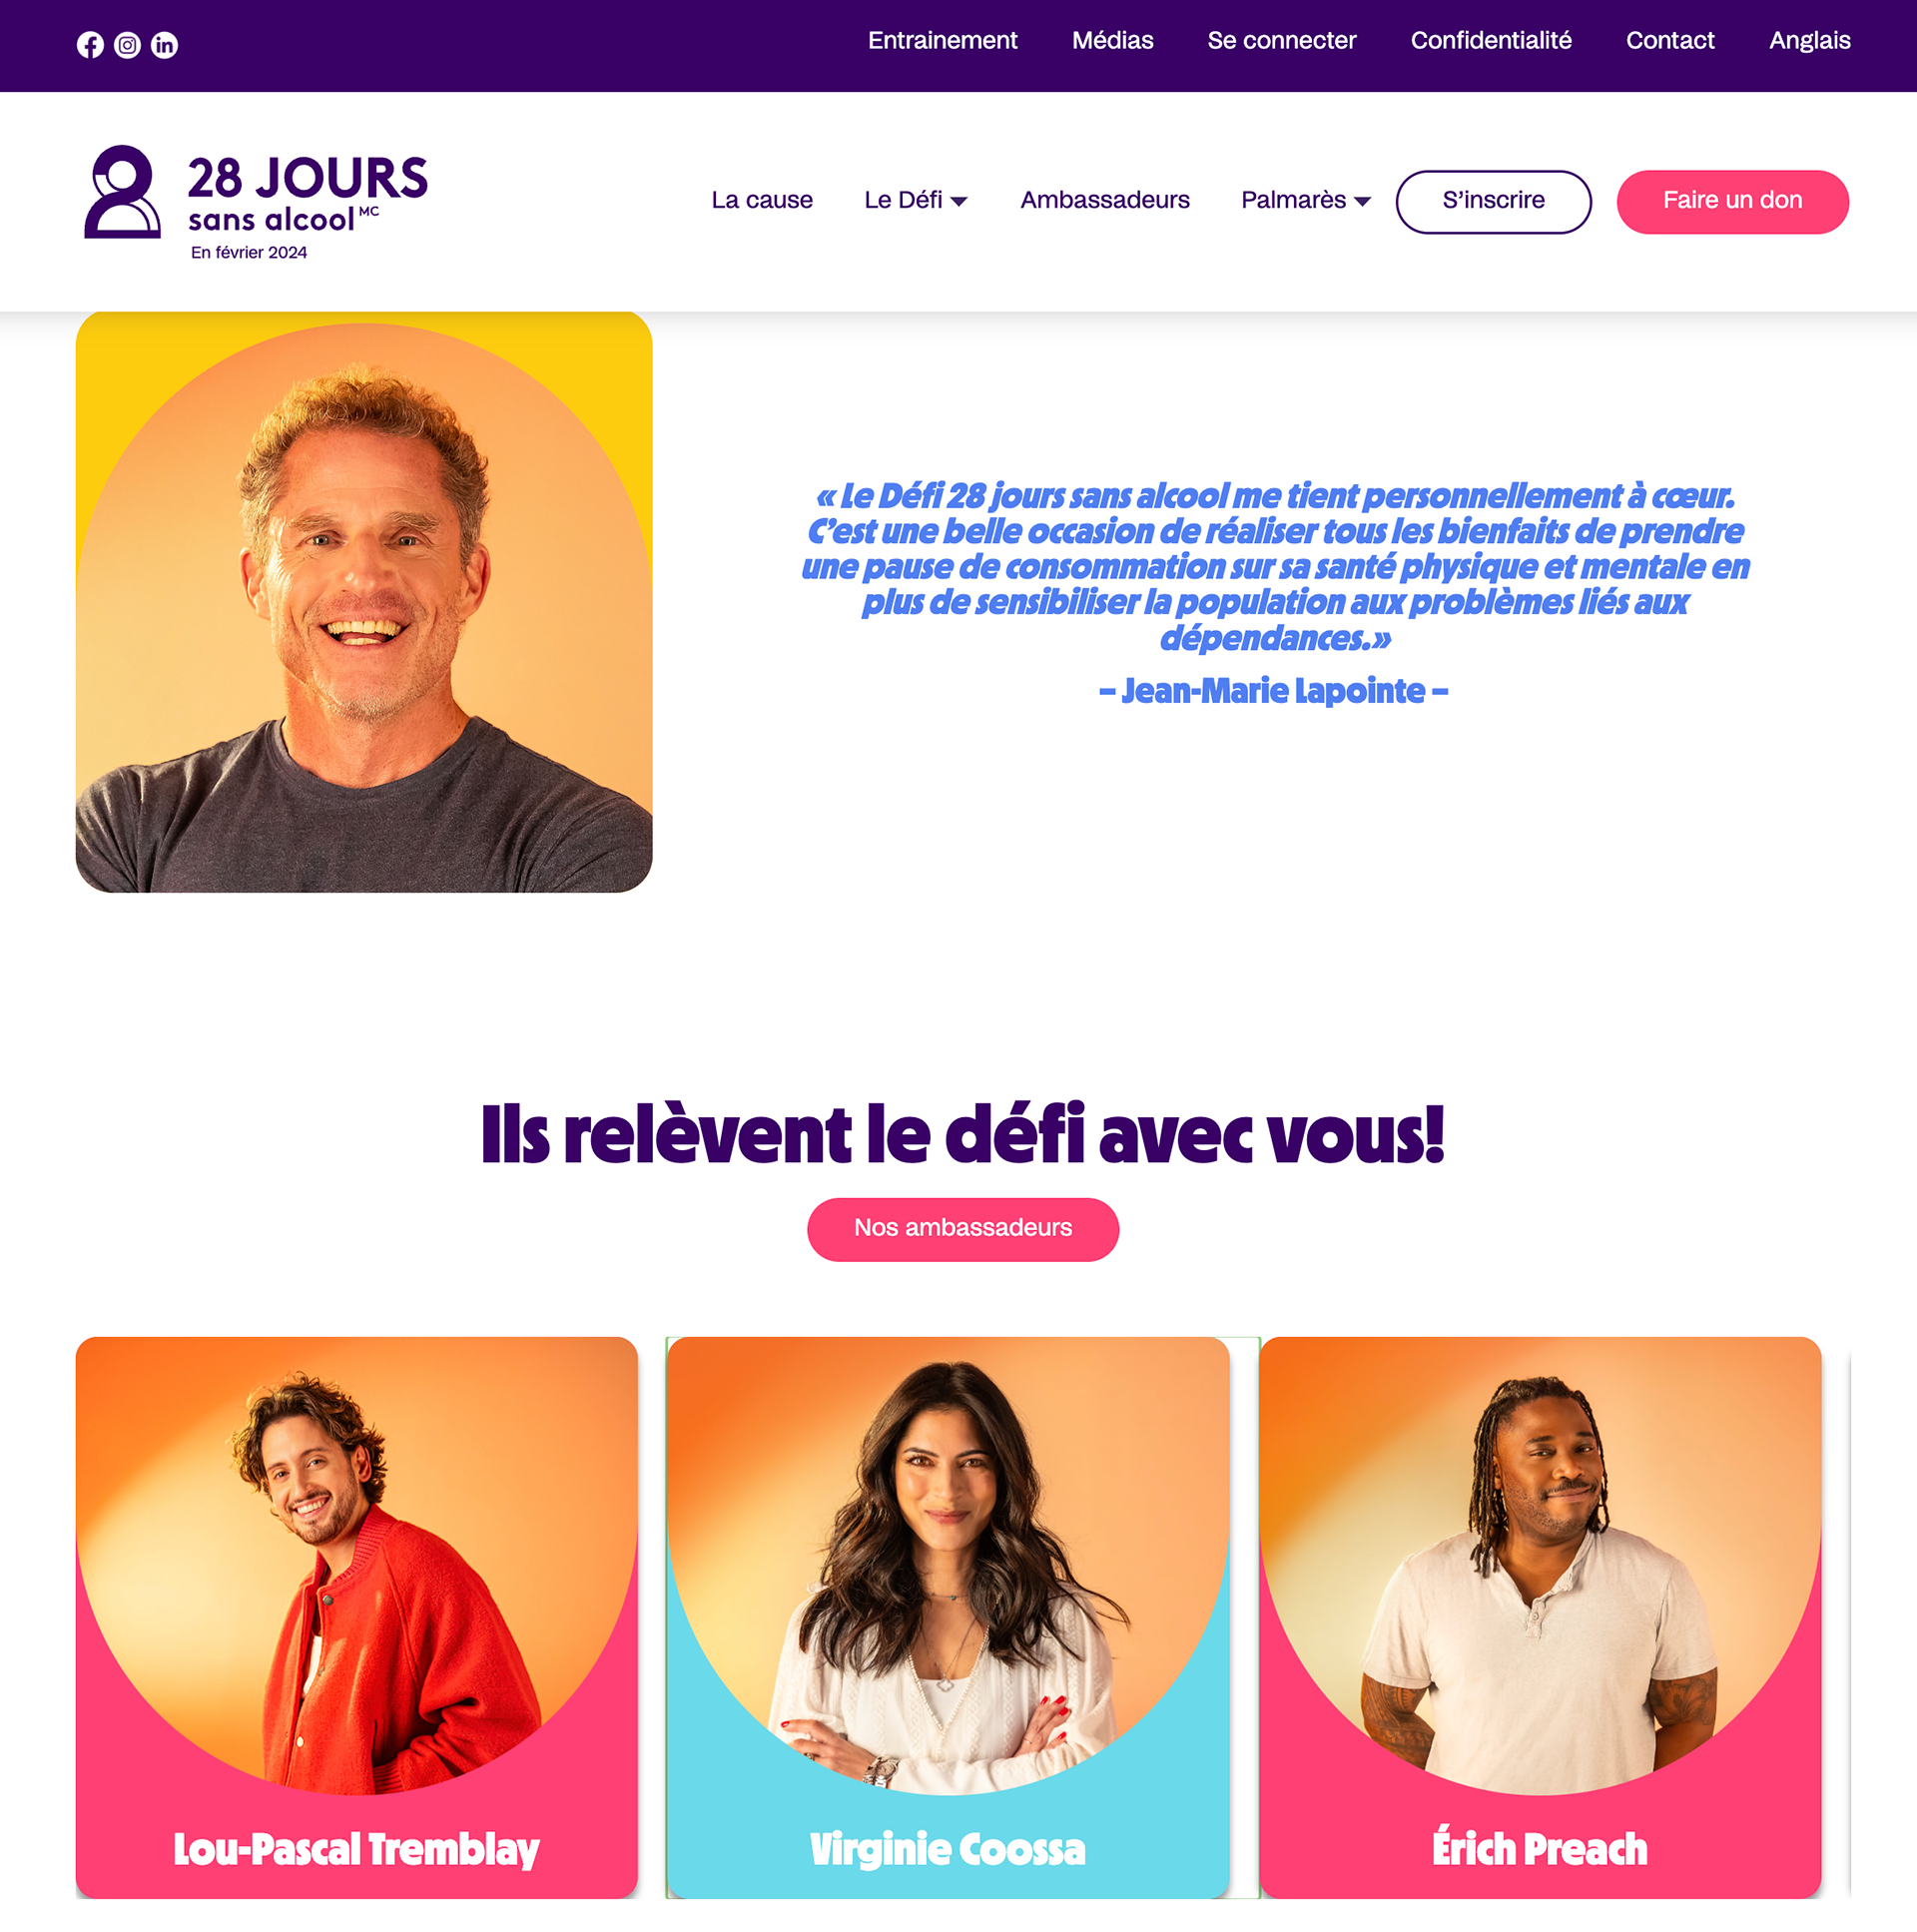Switch language to Anglais

(x=1809, y=41)
